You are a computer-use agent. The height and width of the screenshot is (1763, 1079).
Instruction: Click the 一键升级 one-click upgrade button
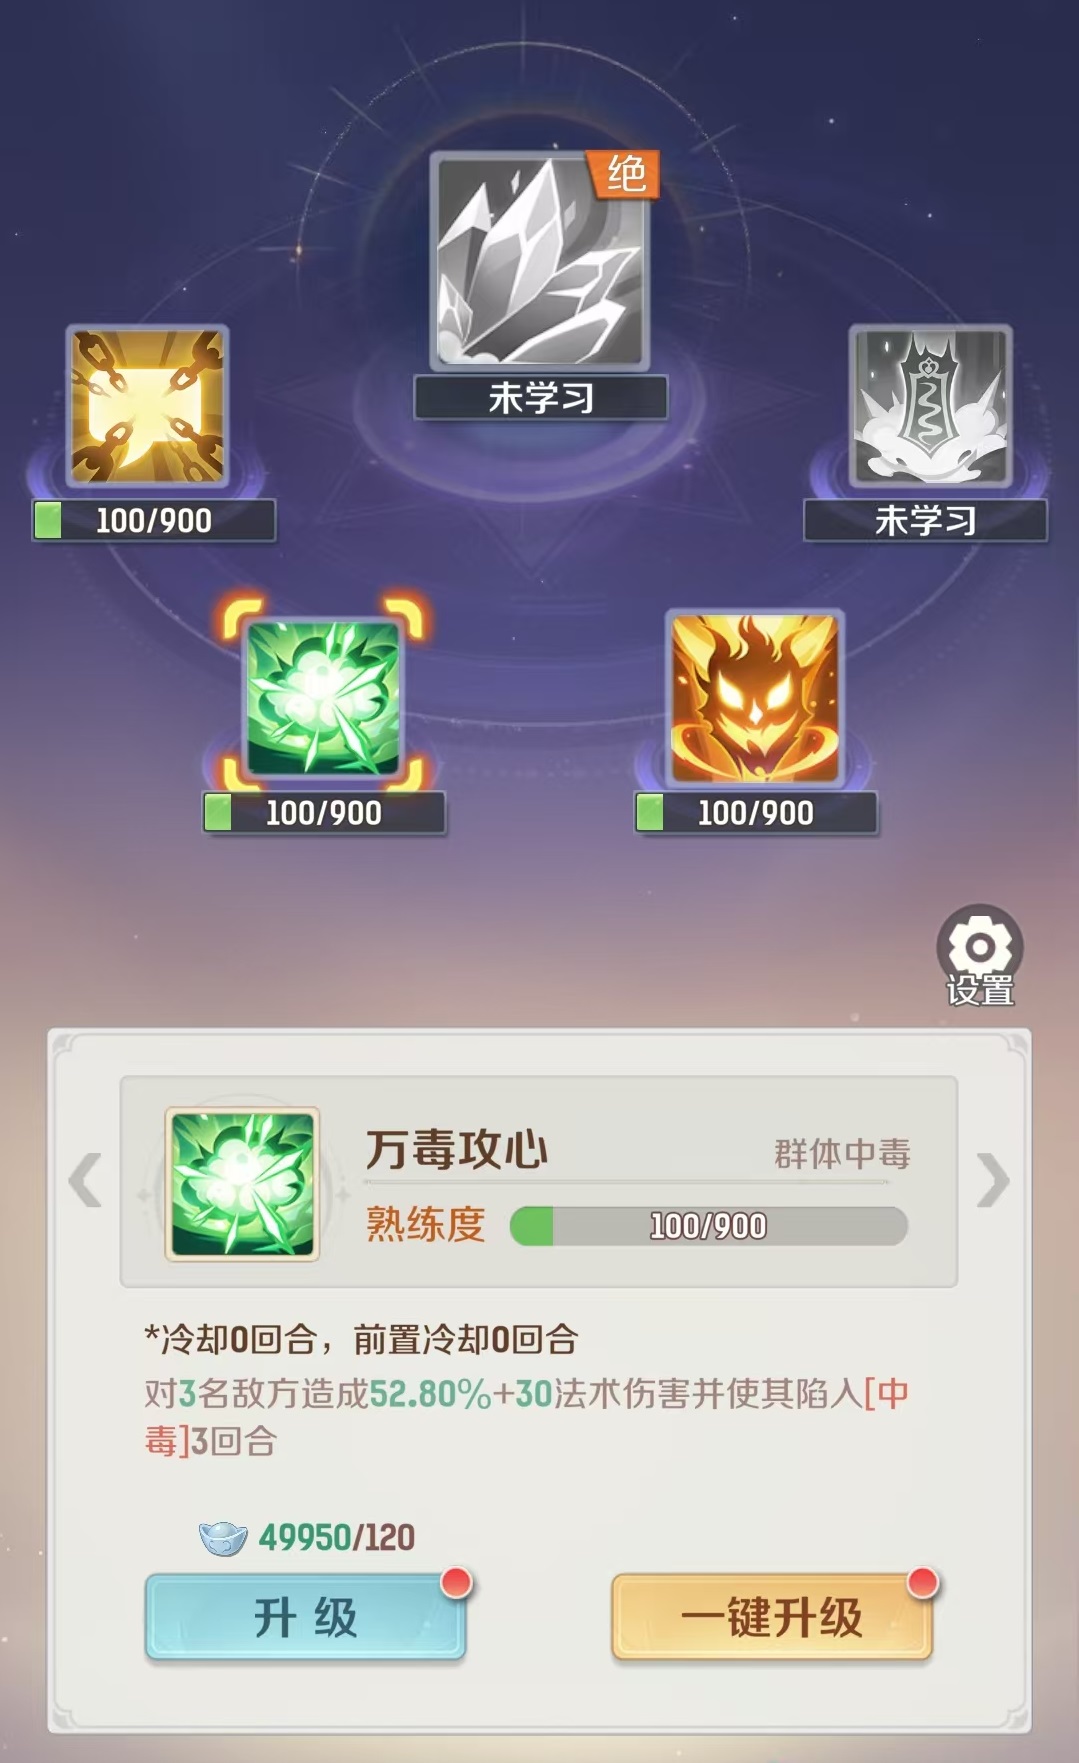[772, 1617]
